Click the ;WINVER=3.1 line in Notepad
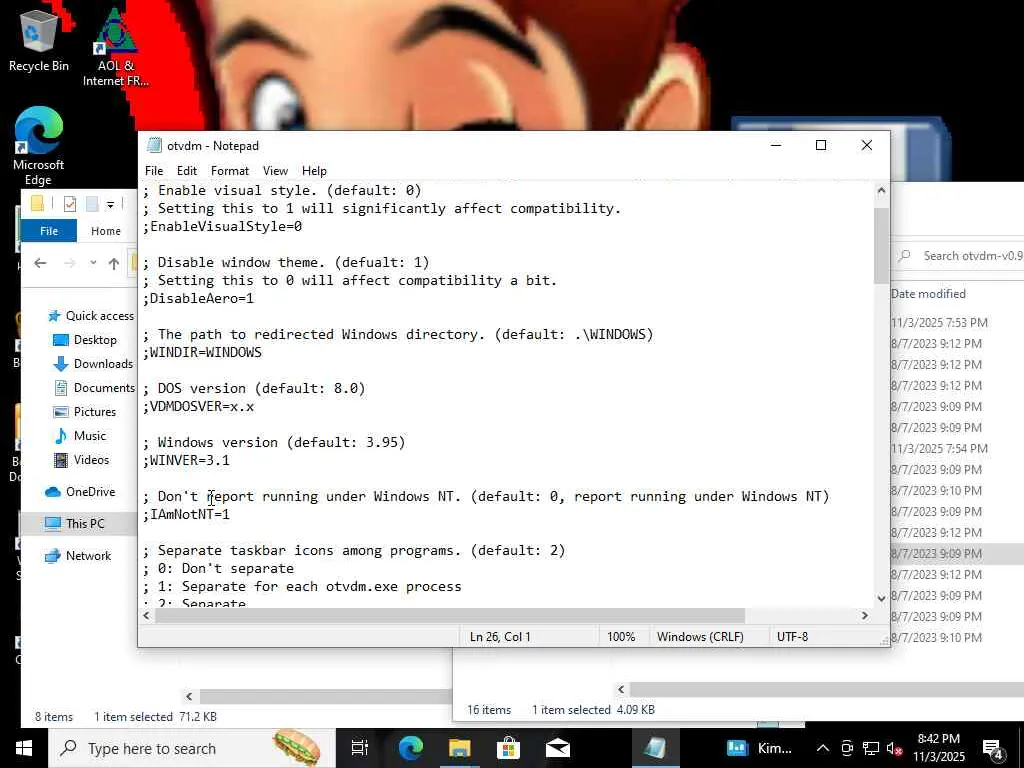The height and width of the screenshot is (768, 1024). pyautogui.click(x=187, y=460)
